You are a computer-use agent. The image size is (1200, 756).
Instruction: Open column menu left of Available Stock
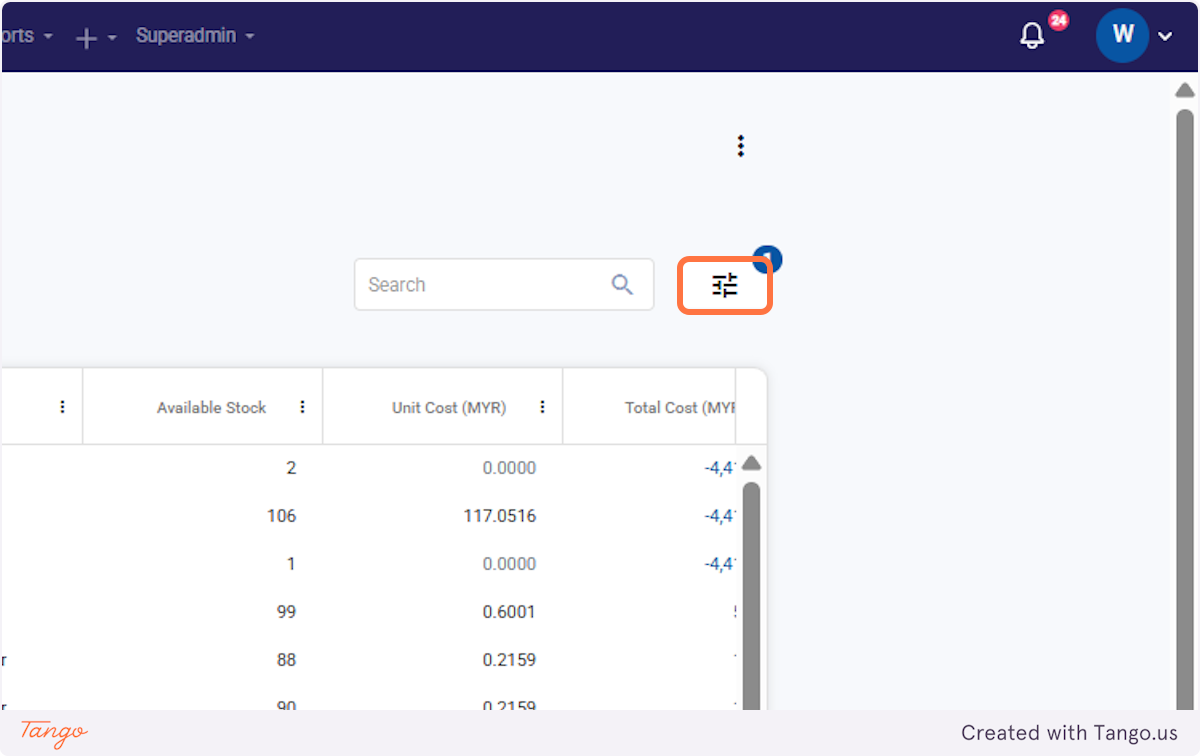click(63, 407)
